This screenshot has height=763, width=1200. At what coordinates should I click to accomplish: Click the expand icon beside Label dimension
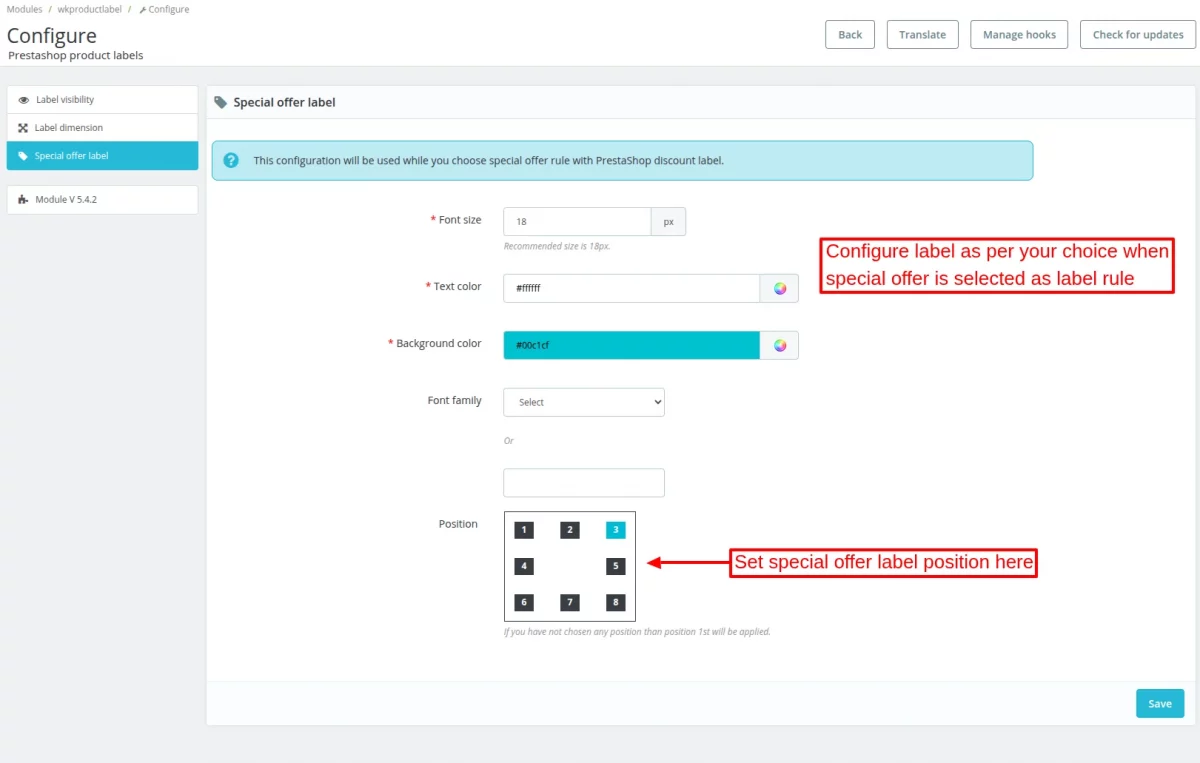[x=23, y=128]
